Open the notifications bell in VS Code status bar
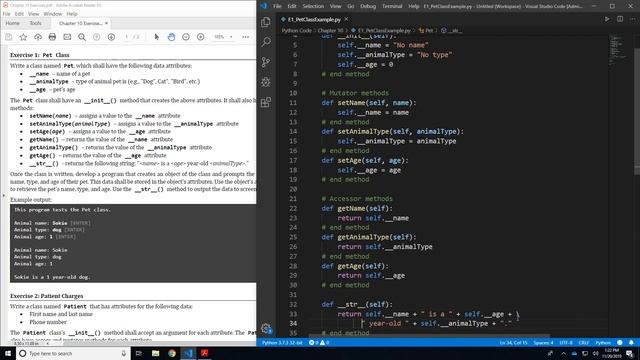Viewport: 640px width, 360px height. [x=631, y=342]
